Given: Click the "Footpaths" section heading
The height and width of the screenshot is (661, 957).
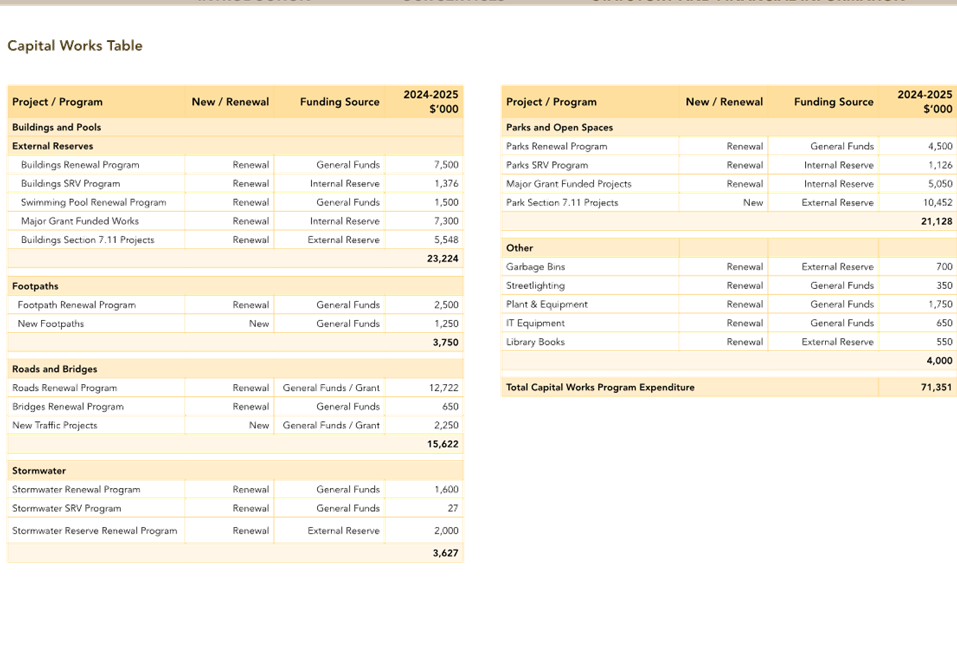Looking at the screenshot, I should point(35,286).
